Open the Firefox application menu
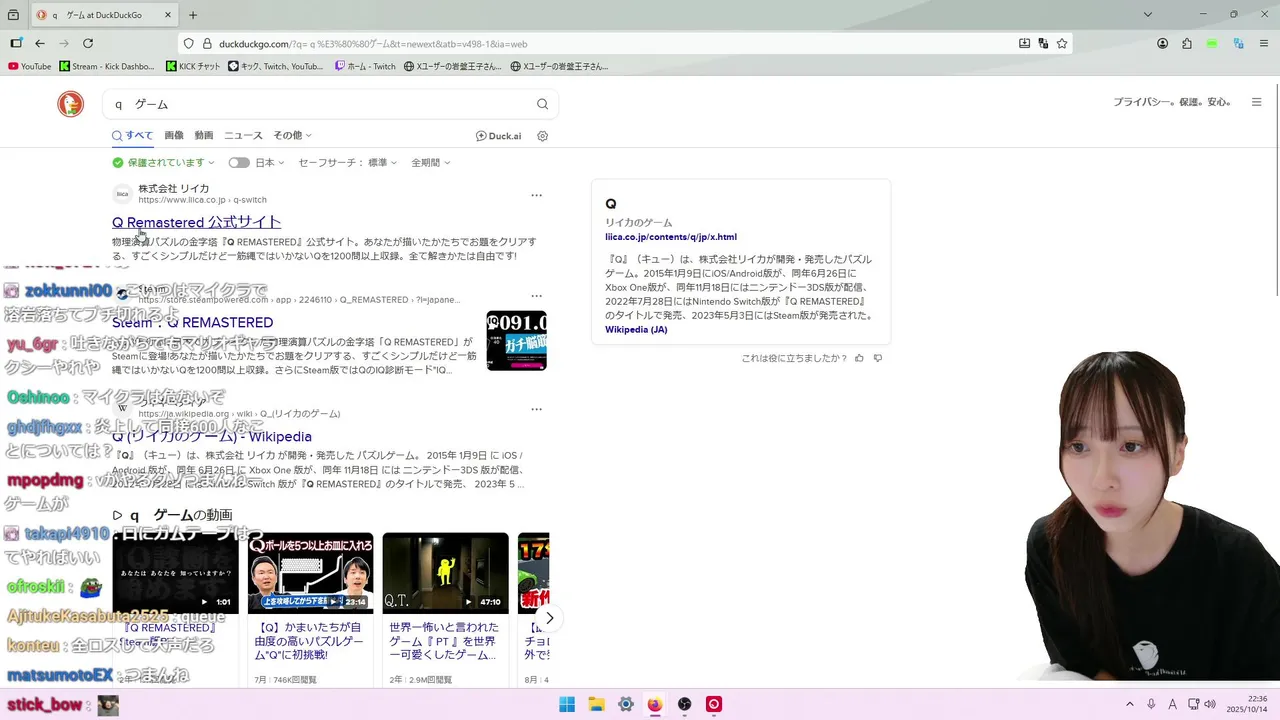The height and width of the screenshot is (720, 1280). click(1263, 44)
